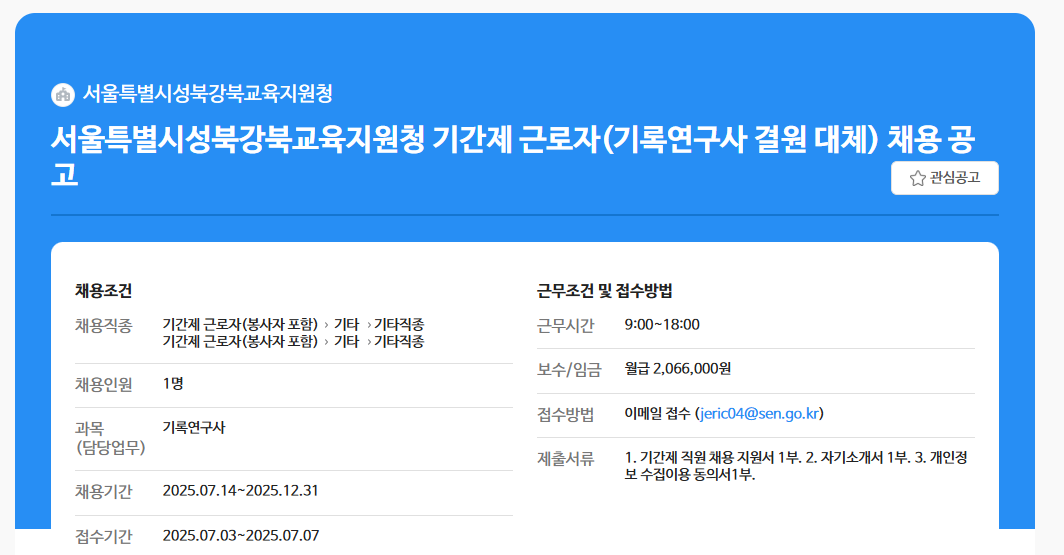This screenshot has height=555, width=1064.
Task: Click the second 기간제 근로자 › 기타 › 기타직종 line
Action: point(293,341)
